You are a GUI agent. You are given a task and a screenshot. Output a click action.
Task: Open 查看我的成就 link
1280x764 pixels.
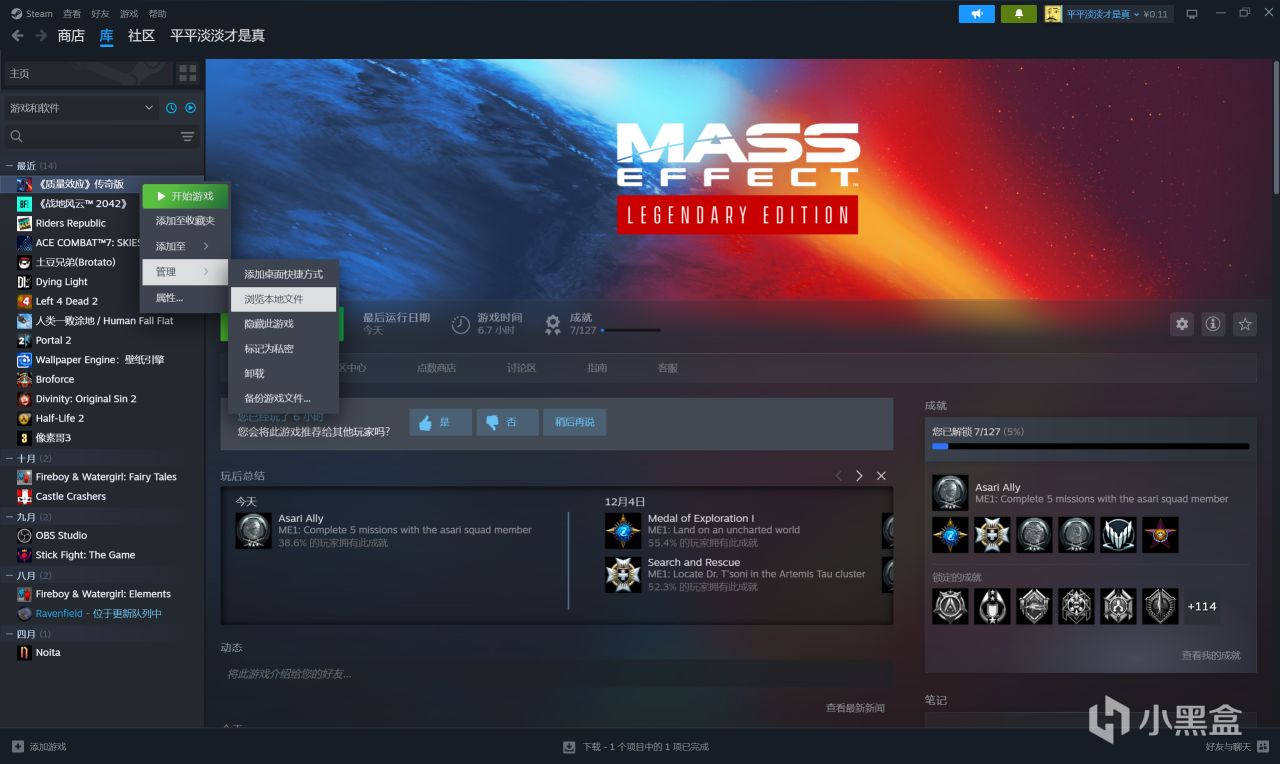pyautogui.click(x=1211, y=656)
